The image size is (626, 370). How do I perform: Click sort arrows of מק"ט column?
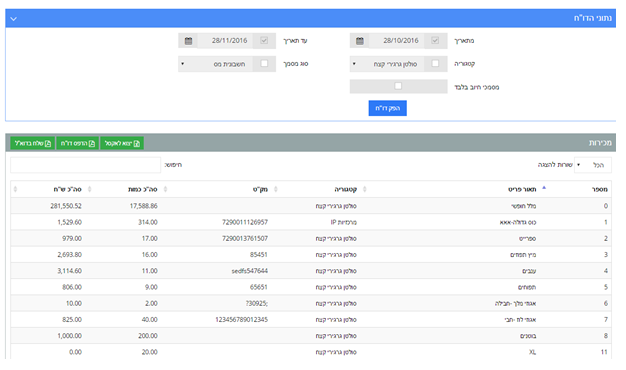click(x=165, y=189)
